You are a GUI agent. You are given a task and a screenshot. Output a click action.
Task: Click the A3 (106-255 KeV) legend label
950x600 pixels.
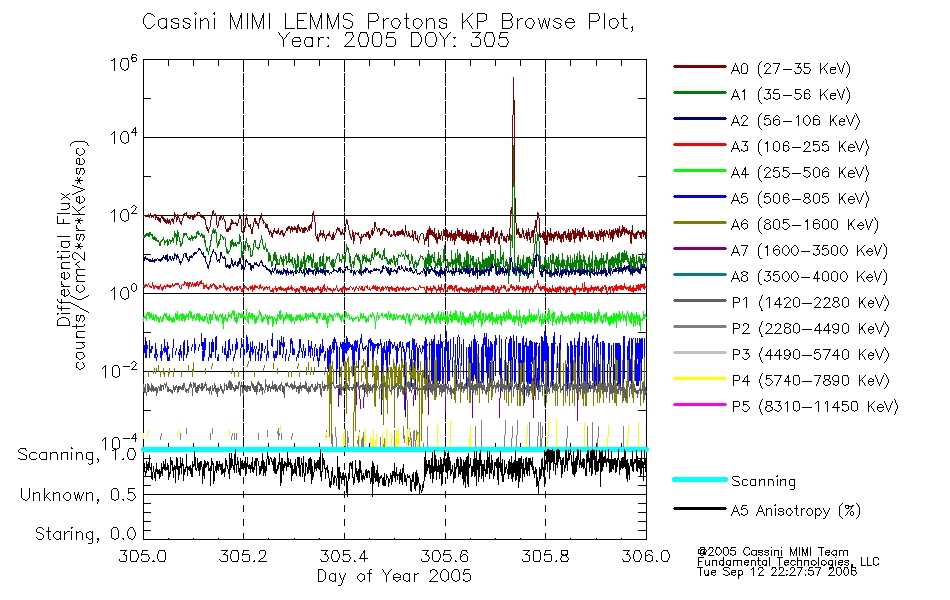pyautogui.click(x=800, y=147)
